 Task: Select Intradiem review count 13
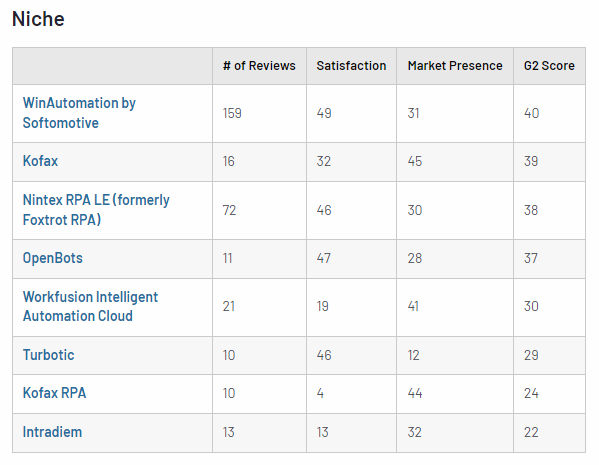tap(228, 432)
